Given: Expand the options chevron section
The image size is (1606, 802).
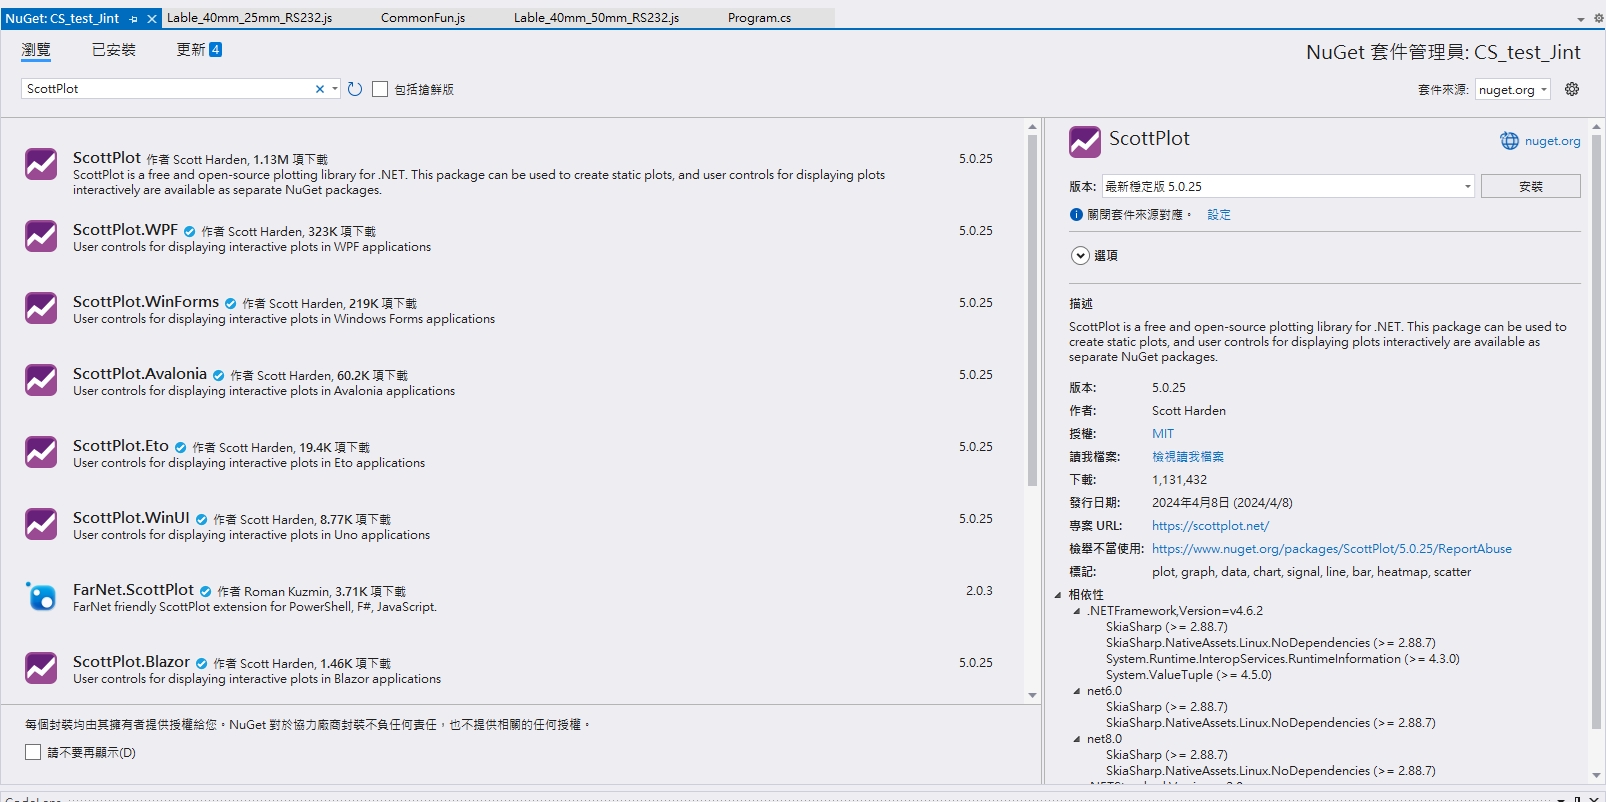Looking at the screenshot, I should (x=1080, y=255).
